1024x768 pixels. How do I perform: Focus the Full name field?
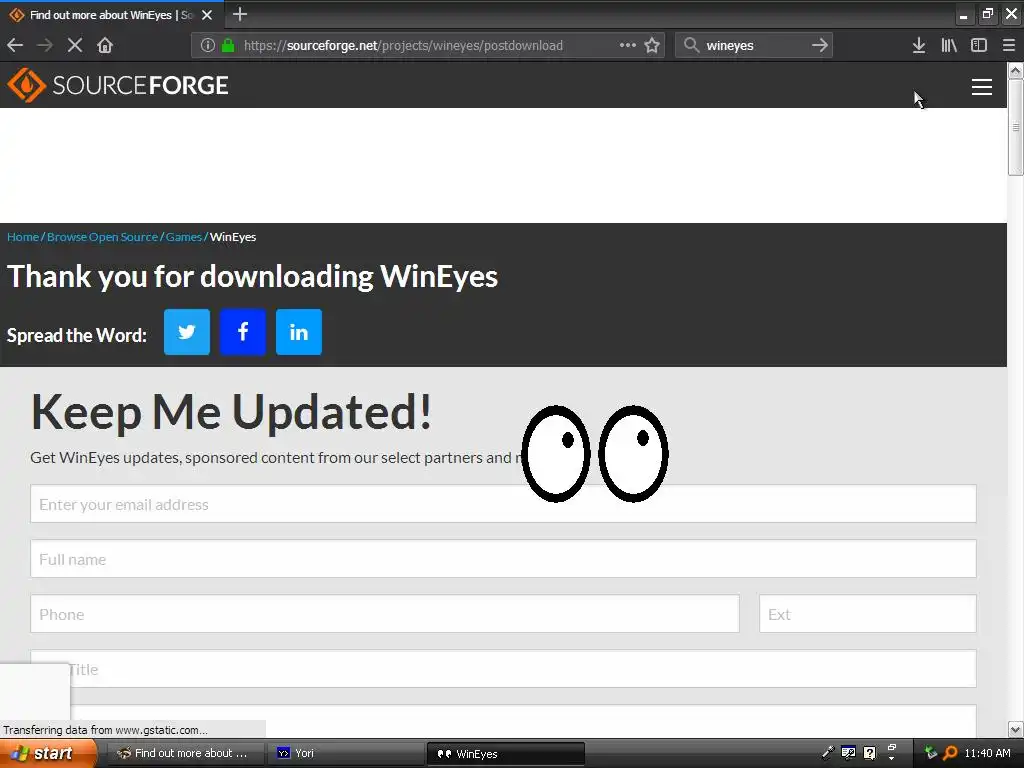[x=503, y=558]
